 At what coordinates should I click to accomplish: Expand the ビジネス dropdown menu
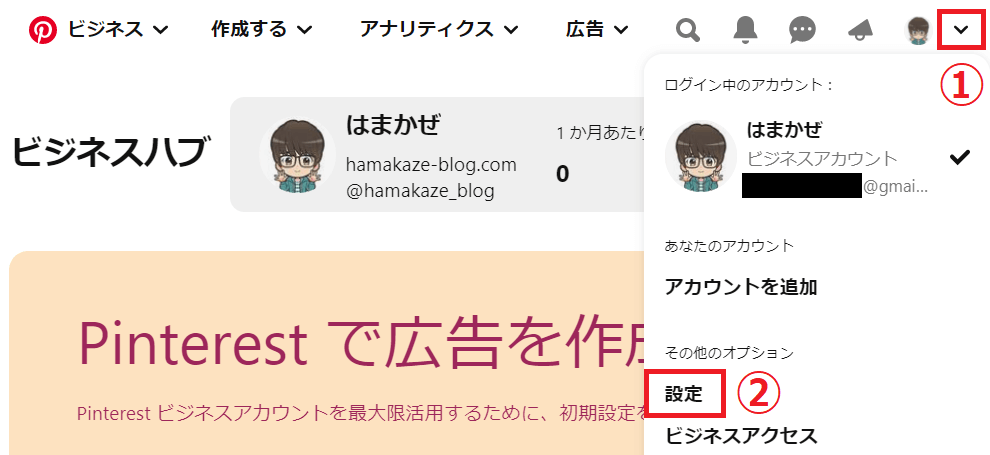[117, 29]
